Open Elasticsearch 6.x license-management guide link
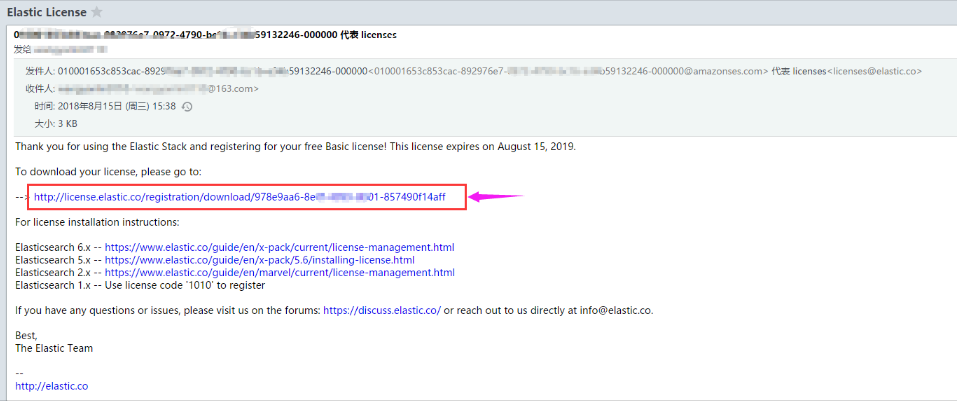The height and width of the screenshot is (401, 957). coord(280,248)
